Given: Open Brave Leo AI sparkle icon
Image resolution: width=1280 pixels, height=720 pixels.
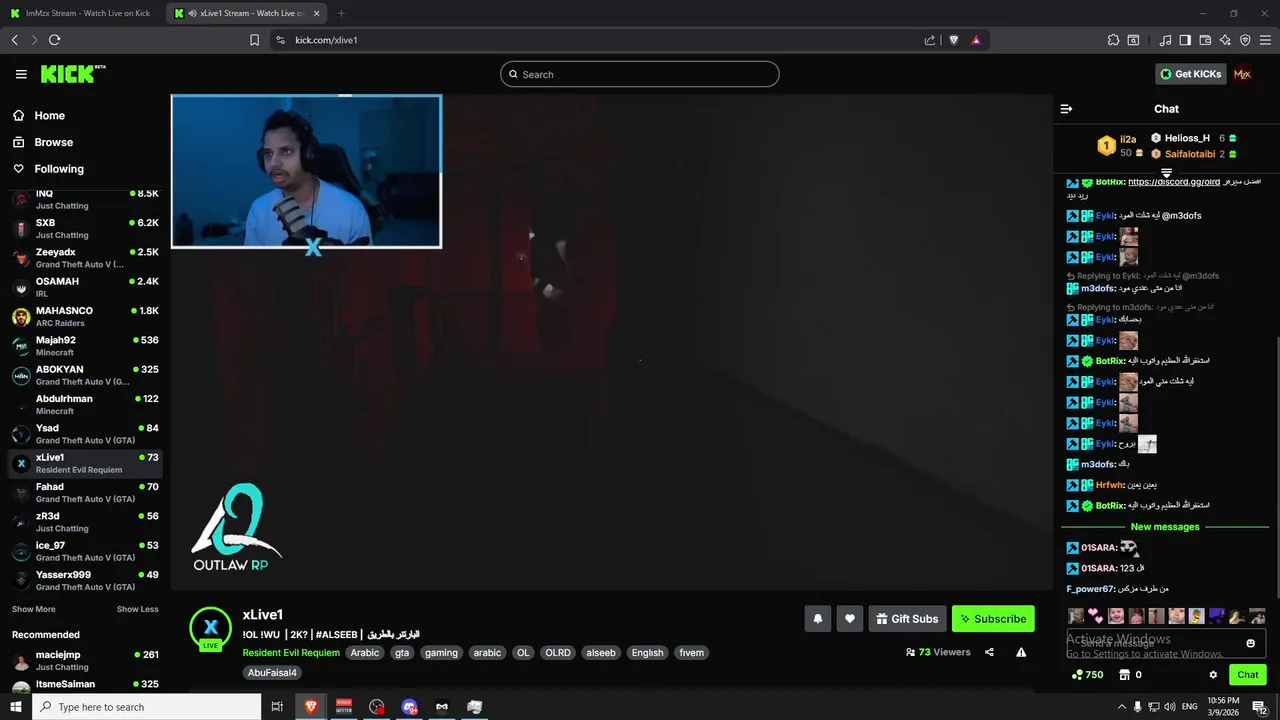Looking at the screenshot, I should point(1225,40).
